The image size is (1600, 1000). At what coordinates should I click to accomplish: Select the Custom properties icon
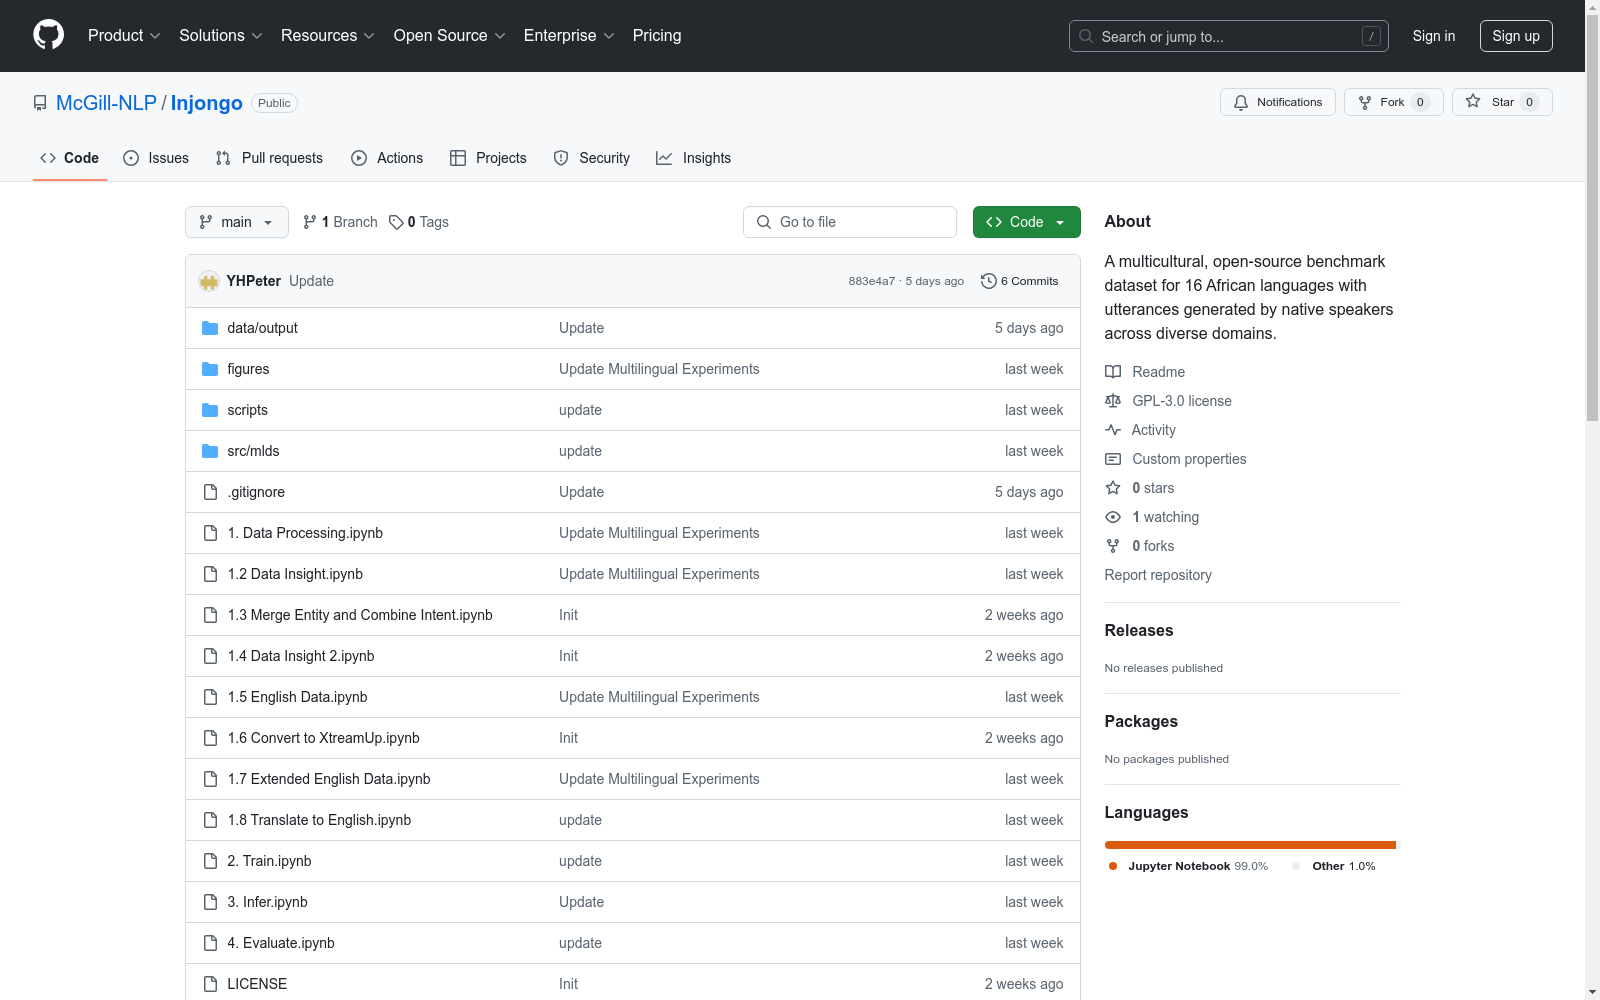(x=1113, y=459)
